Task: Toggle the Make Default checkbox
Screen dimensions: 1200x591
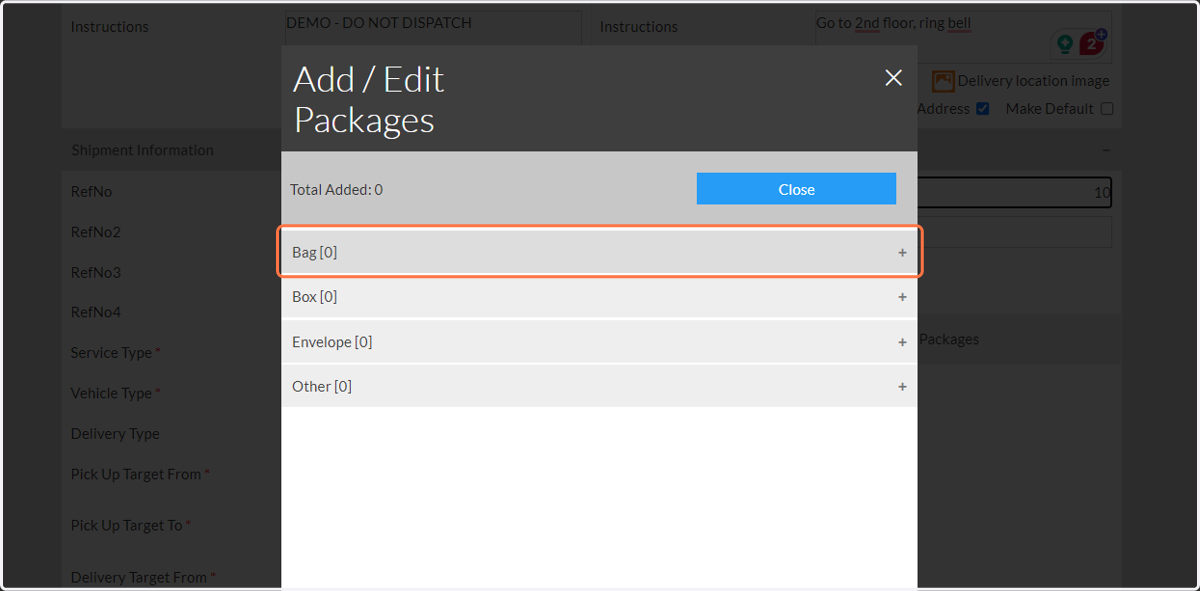Action: pyautogui.click(x=1107, y=109)
